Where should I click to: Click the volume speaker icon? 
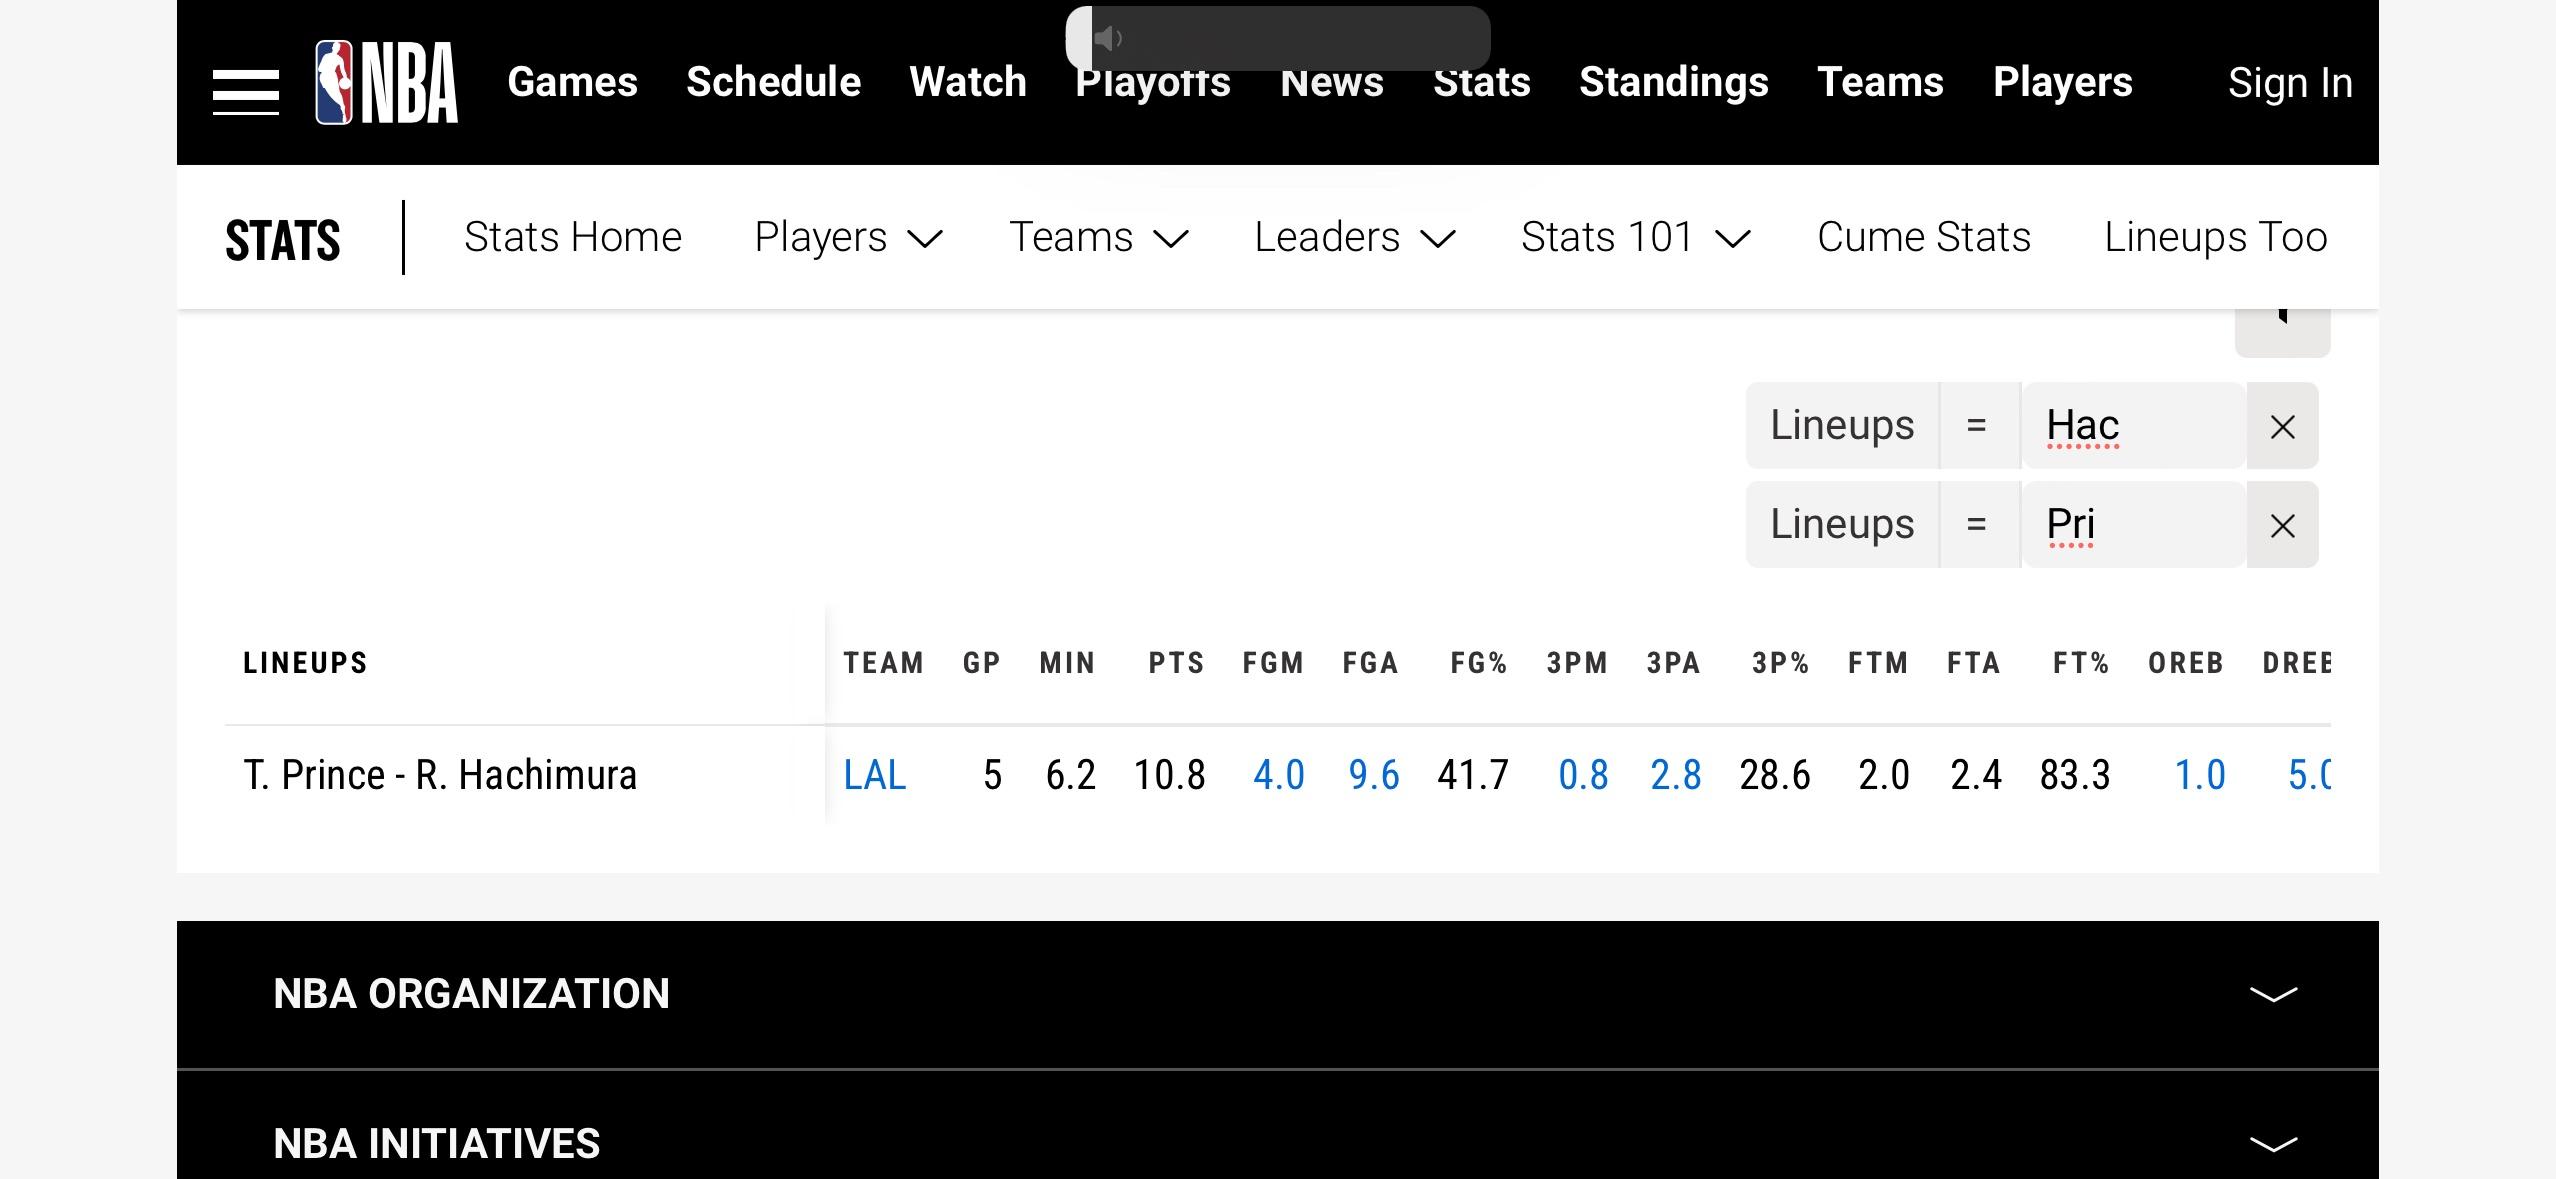[x=1107, y=39]
